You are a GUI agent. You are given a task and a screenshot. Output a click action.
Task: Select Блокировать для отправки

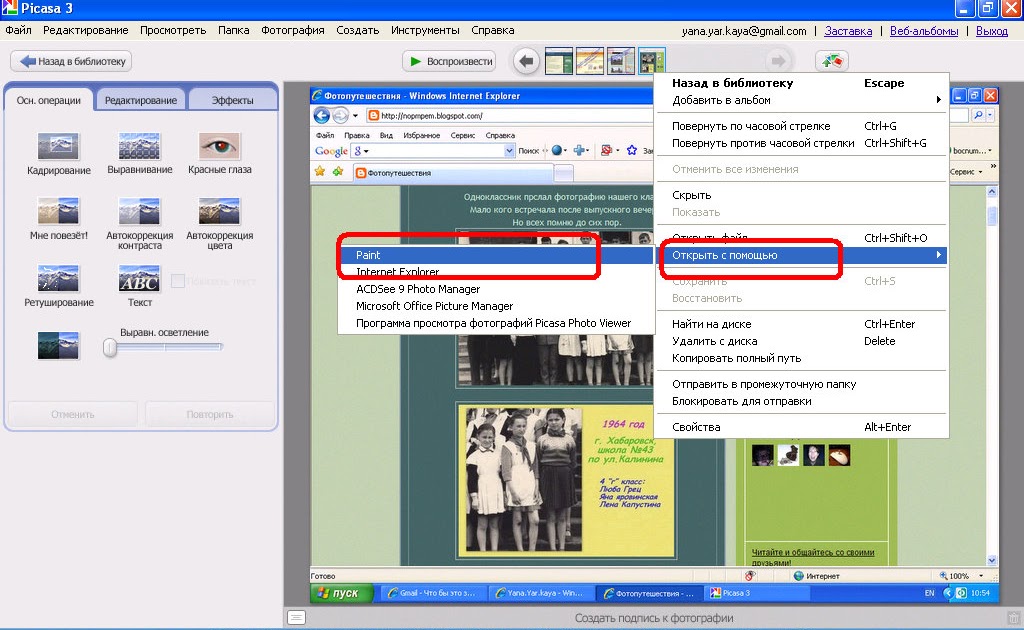pos(801,401)
